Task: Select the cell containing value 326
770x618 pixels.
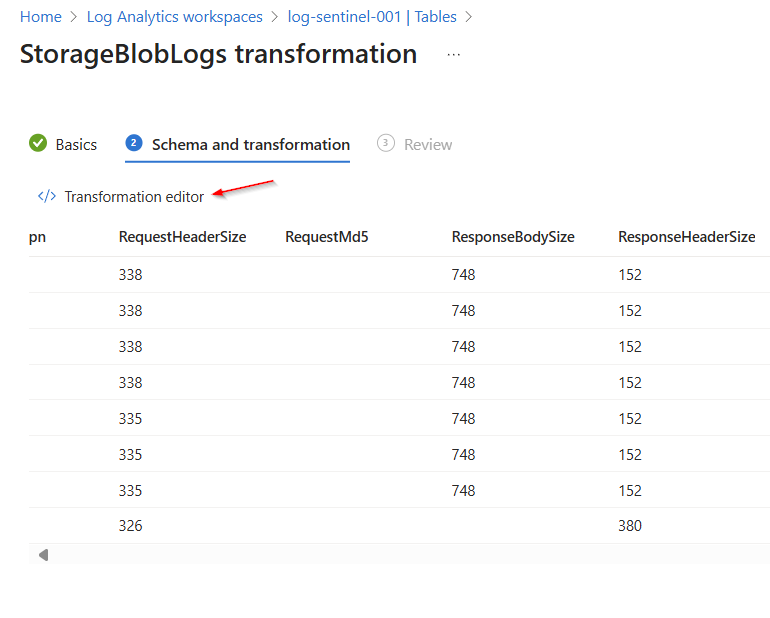Action: (131, 526)
